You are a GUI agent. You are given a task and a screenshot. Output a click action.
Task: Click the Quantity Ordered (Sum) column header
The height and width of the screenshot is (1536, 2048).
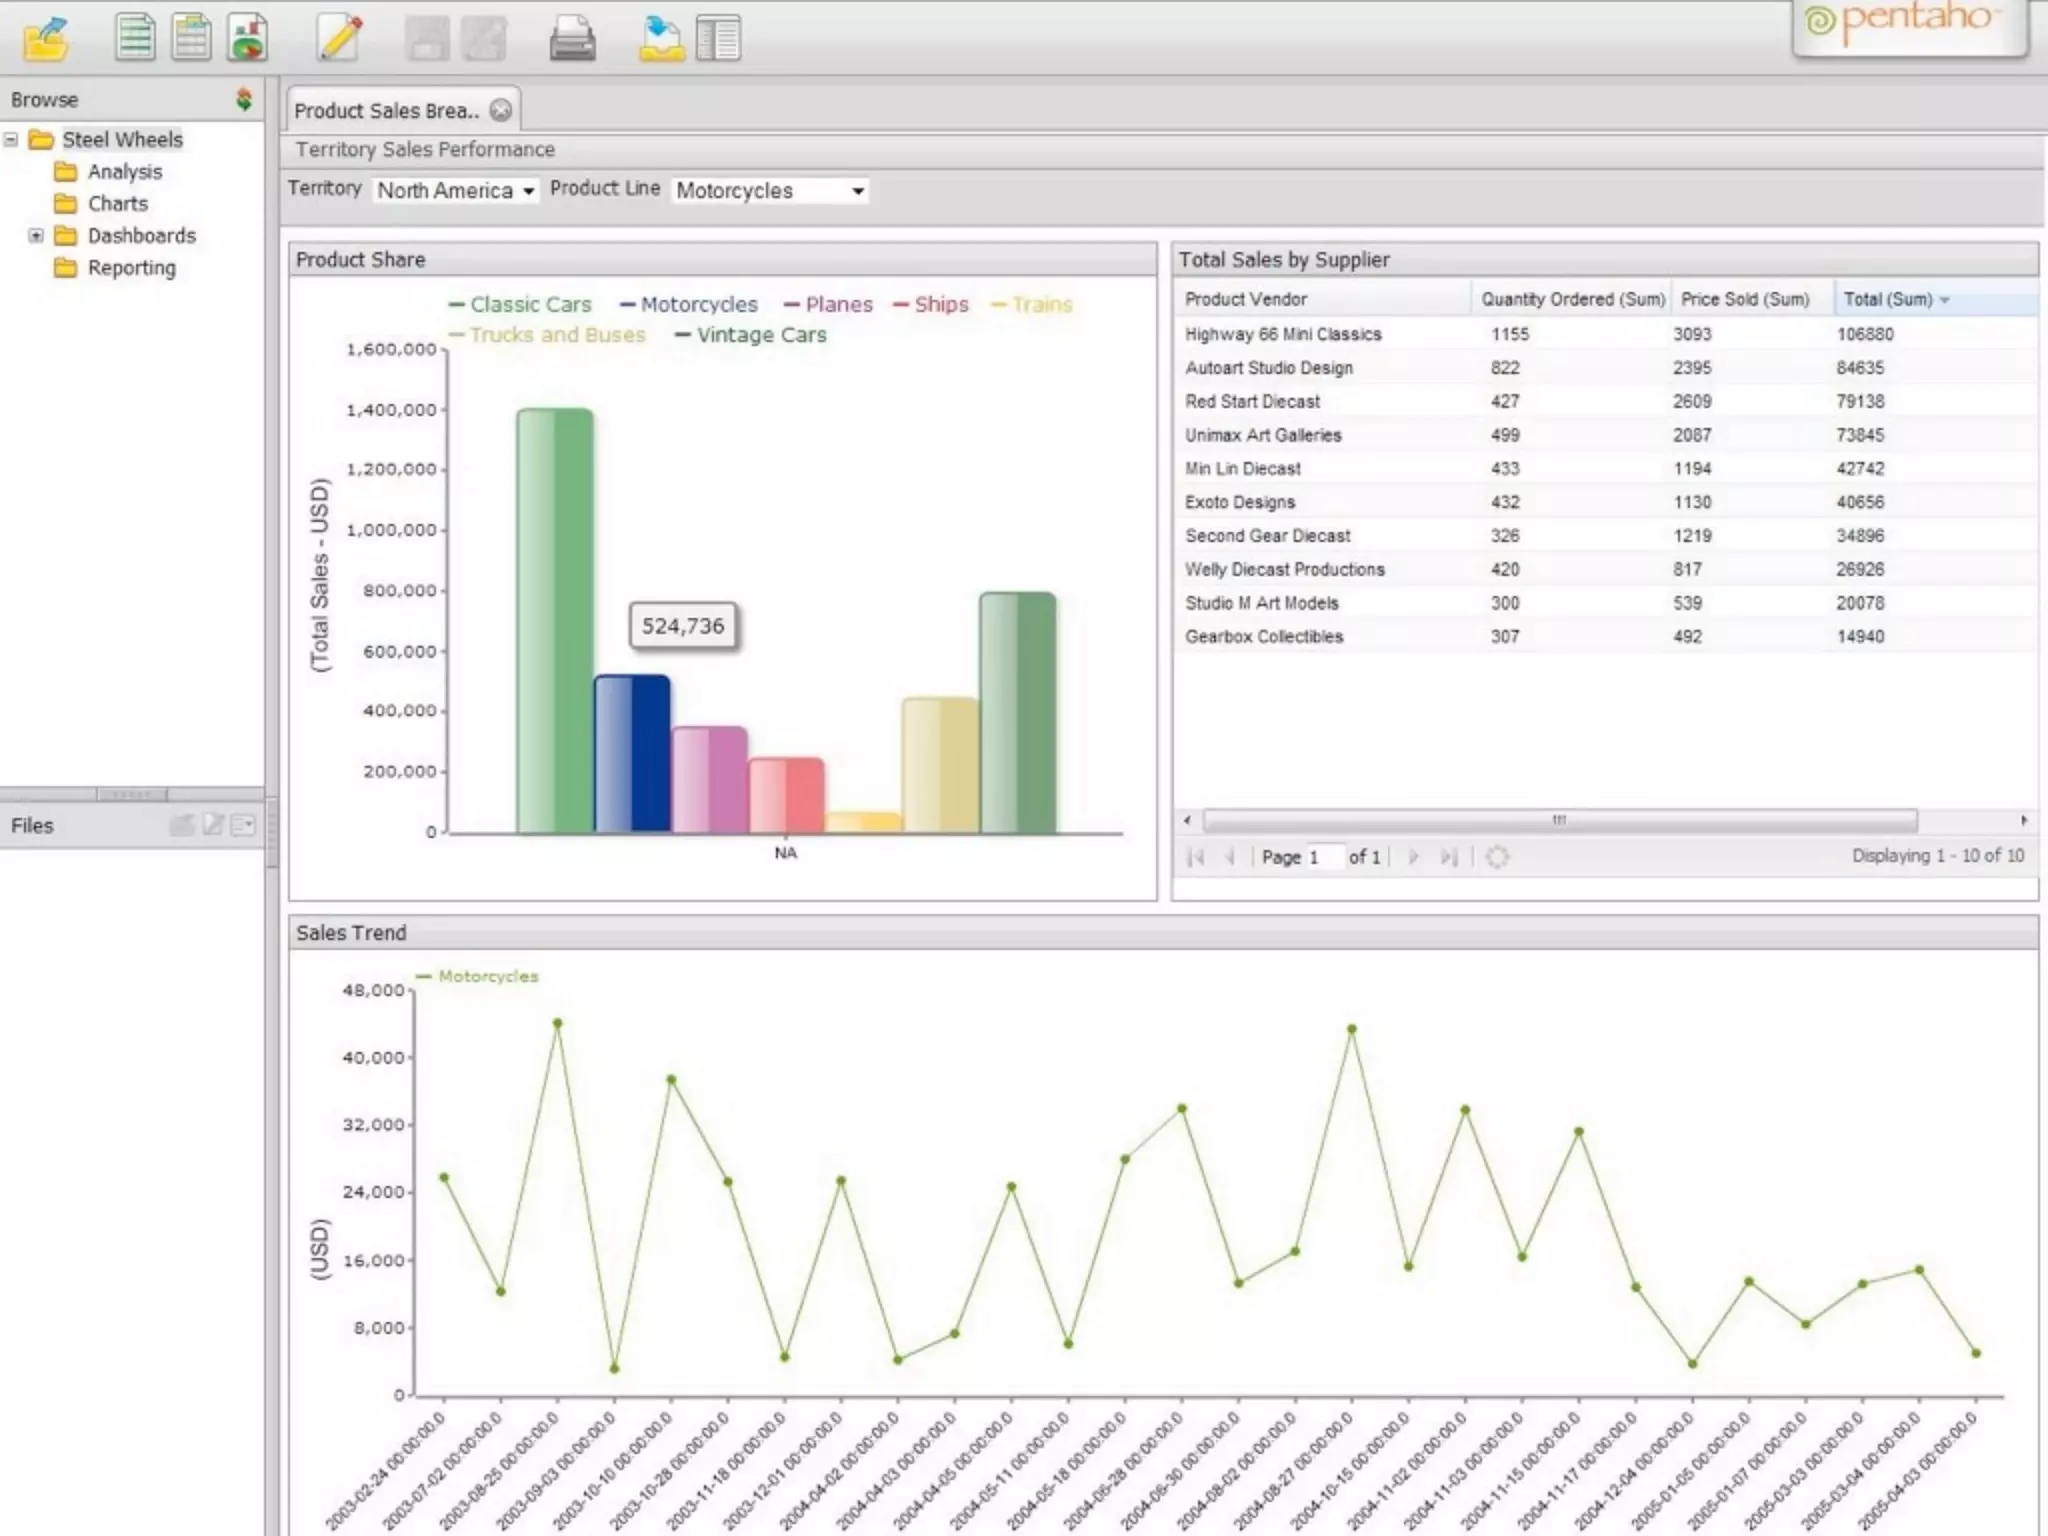[1572, 299]
